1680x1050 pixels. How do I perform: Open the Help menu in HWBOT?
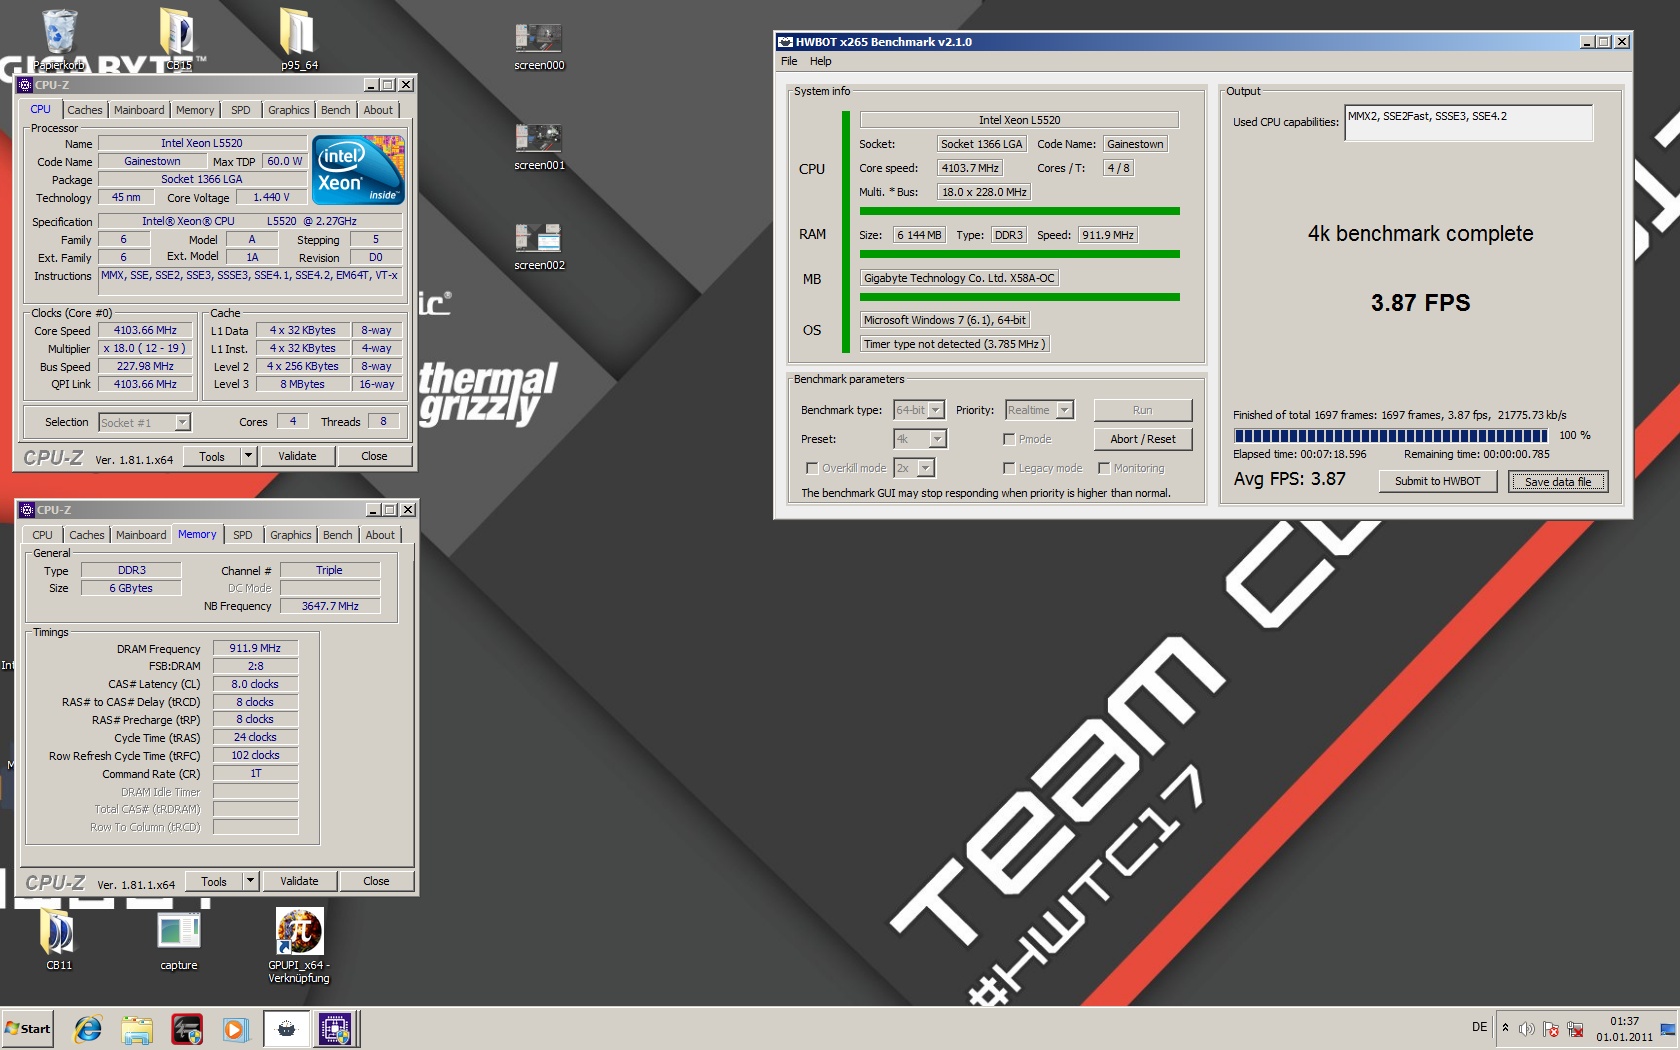(821, 61)
